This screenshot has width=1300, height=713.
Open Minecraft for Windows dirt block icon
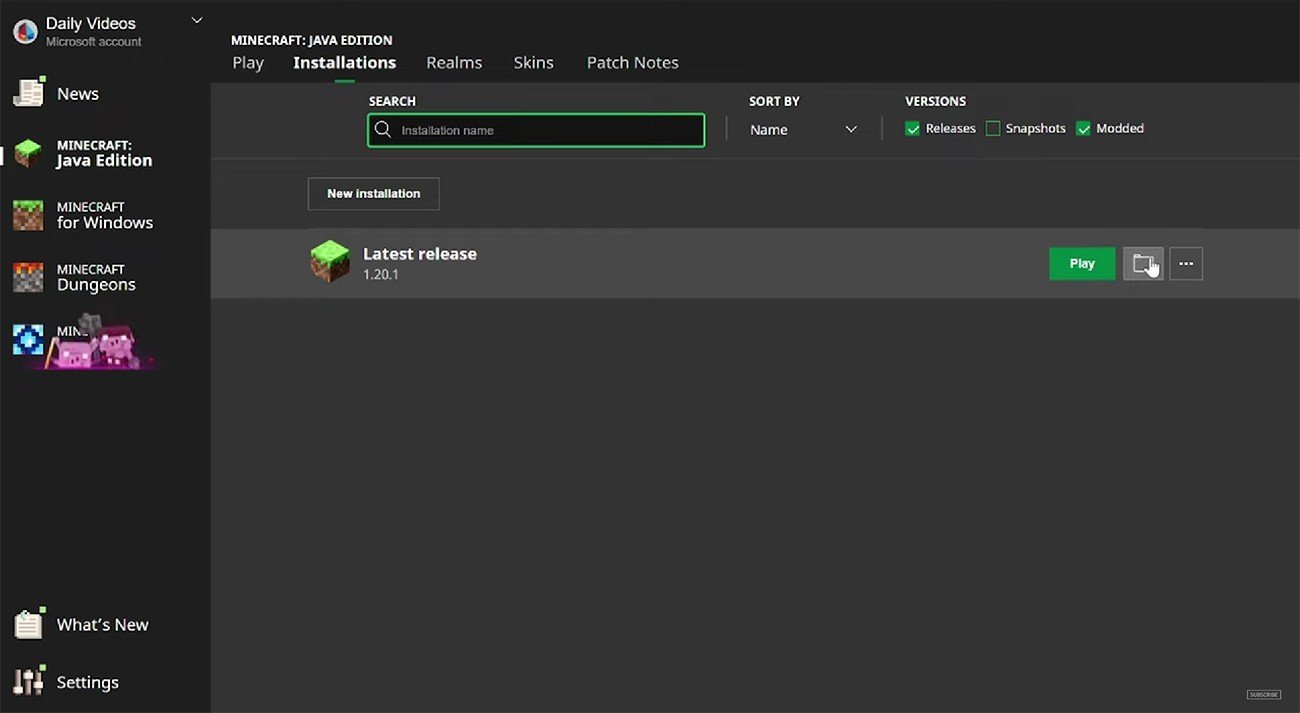[x=28, y=215]
